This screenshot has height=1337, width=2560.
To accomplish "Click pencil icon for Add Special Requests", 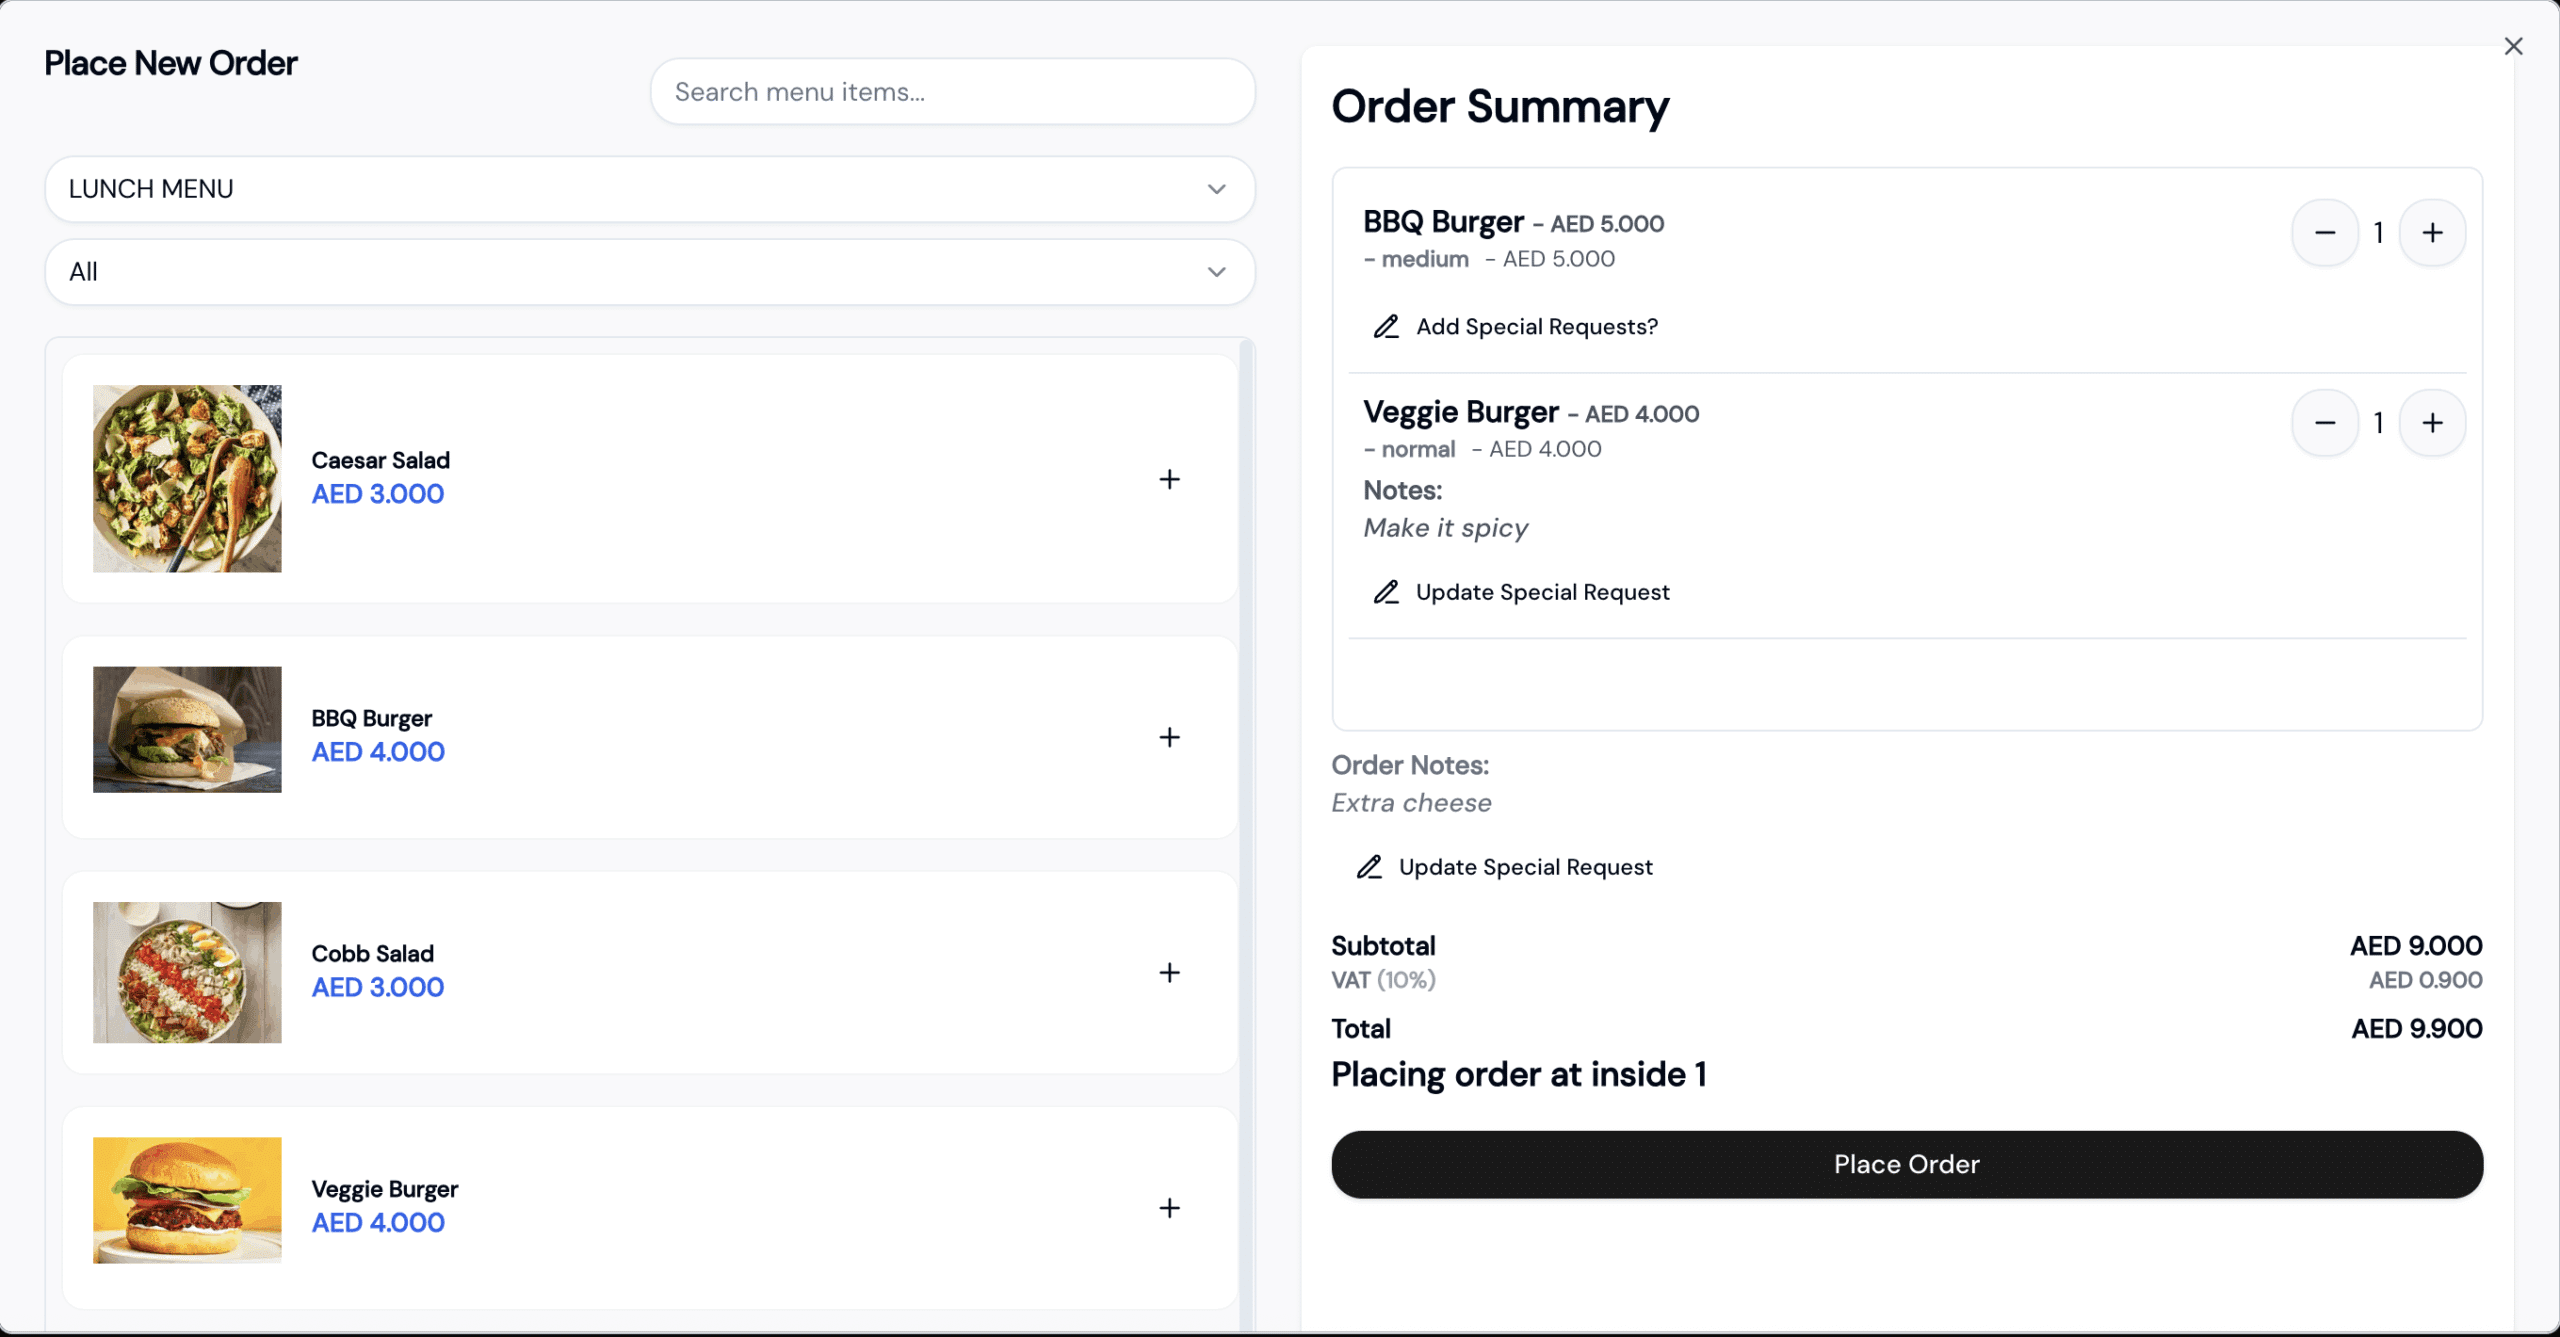I will coord(1386,327).
